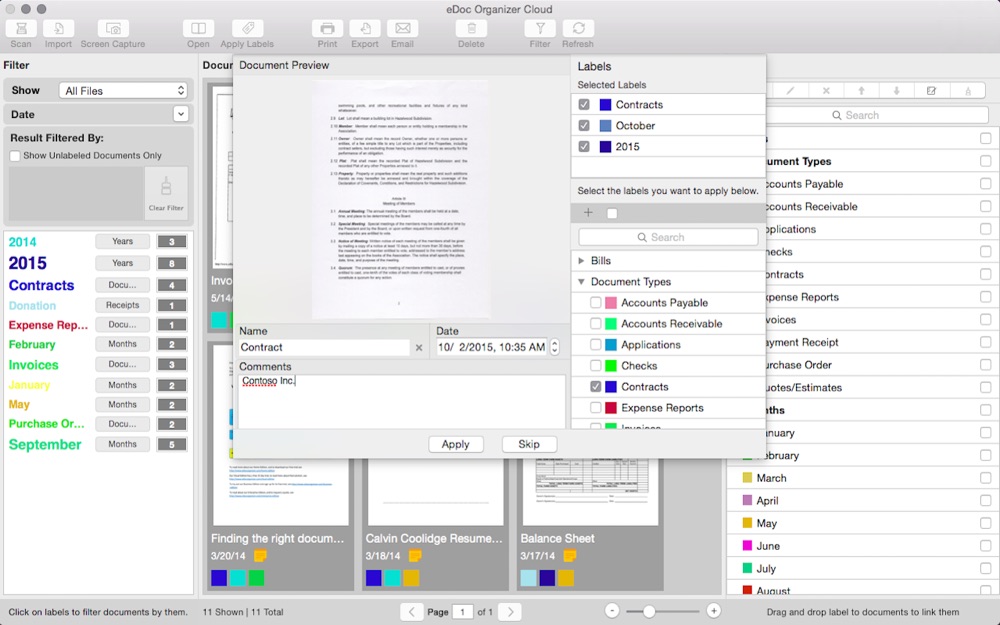Email the document via toolbar
The height and width of the screenshot is (625, 1000).
coord(402,29)
